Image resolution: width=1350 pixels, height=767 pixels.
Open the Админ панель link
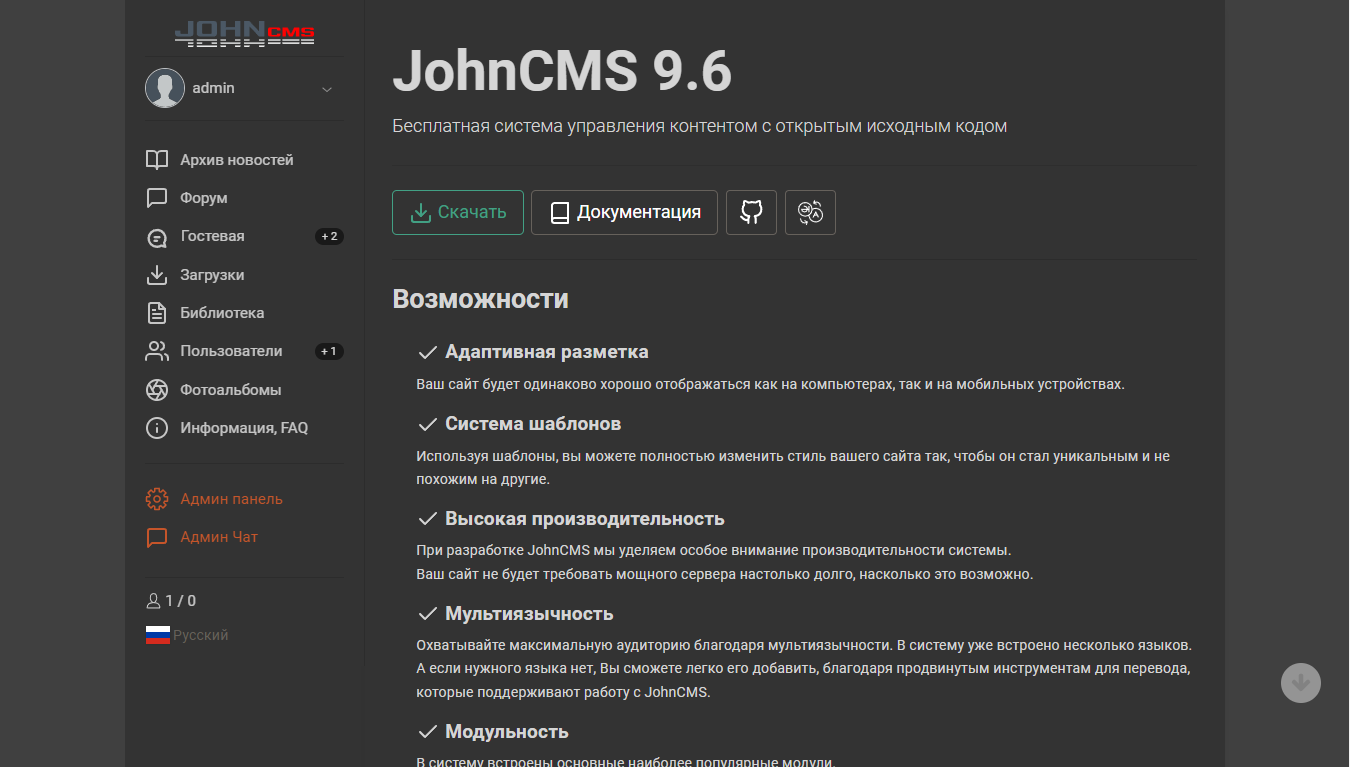coord(232,499)
